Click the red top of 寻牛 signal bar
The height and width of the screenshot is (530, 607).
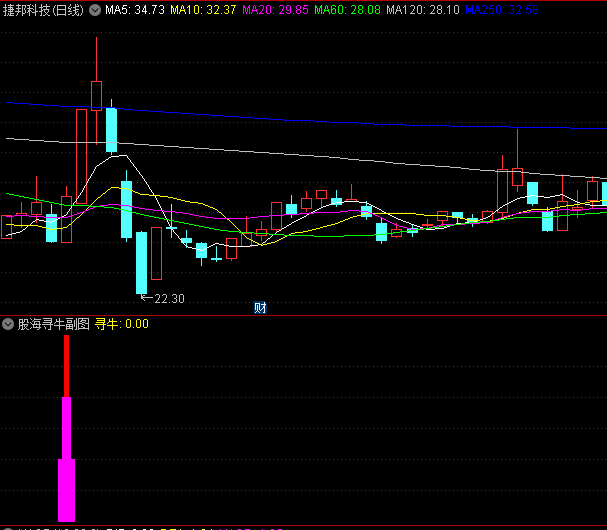pos(67,366)
